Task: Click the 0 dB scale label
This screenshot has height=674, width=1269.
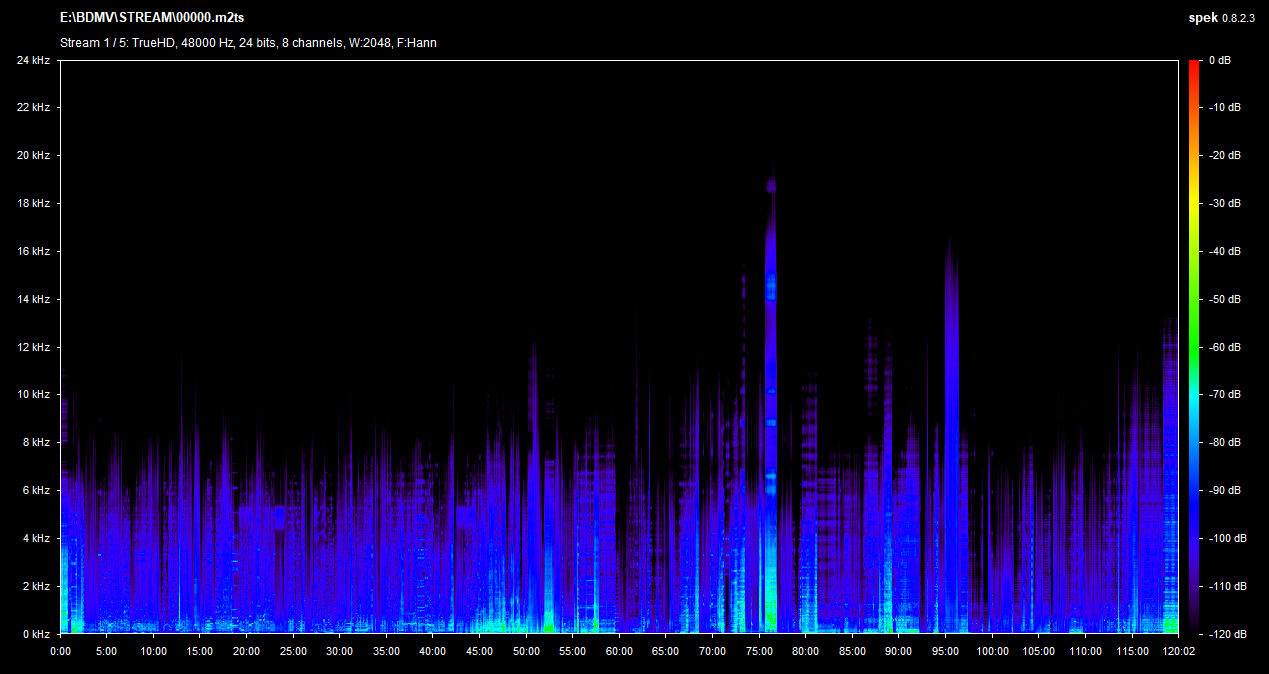Action: (1220, 61)
